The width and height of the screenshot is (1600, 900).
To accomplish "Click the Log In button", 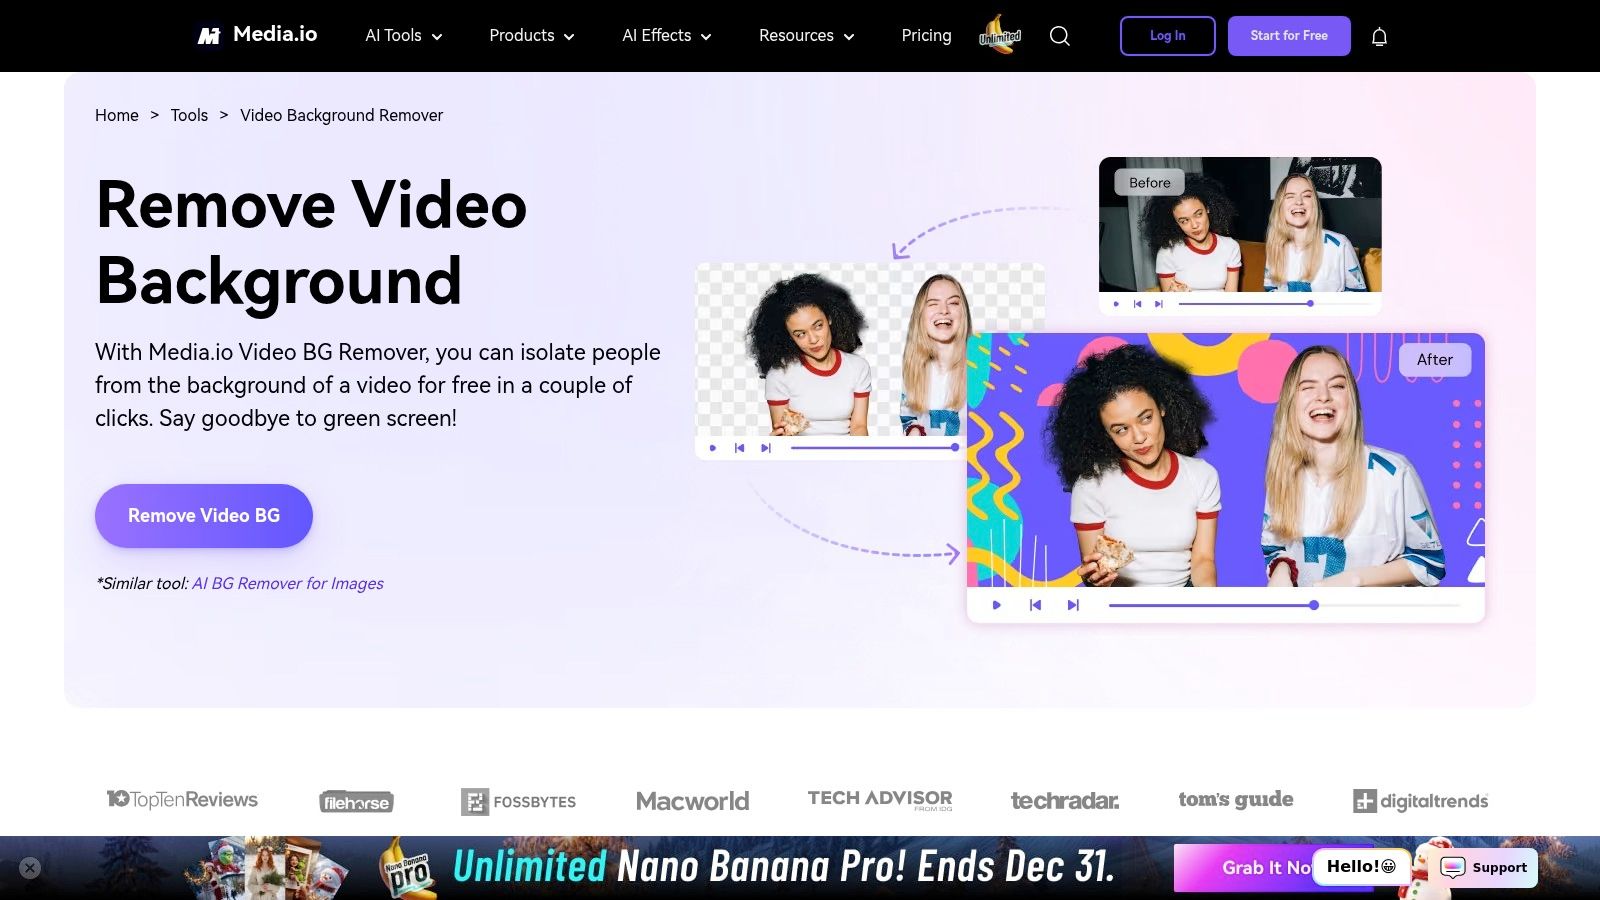I will tap(1167, 35).
